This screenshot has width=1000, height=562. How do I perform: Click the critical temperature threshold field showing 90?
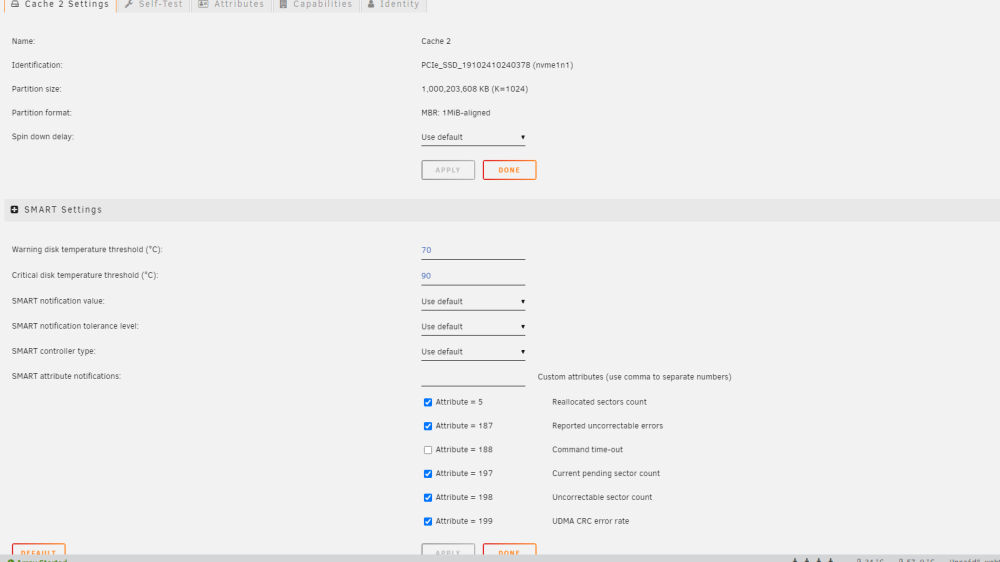(x=473, y=276)
